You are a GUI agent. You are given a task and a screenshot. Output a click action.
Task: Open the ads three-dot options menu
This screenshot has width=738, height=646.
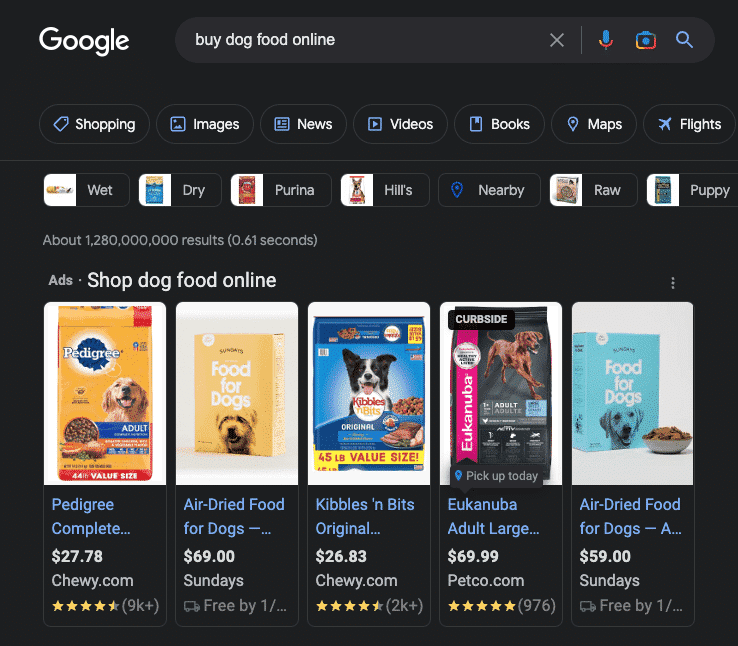coord(673,283)
